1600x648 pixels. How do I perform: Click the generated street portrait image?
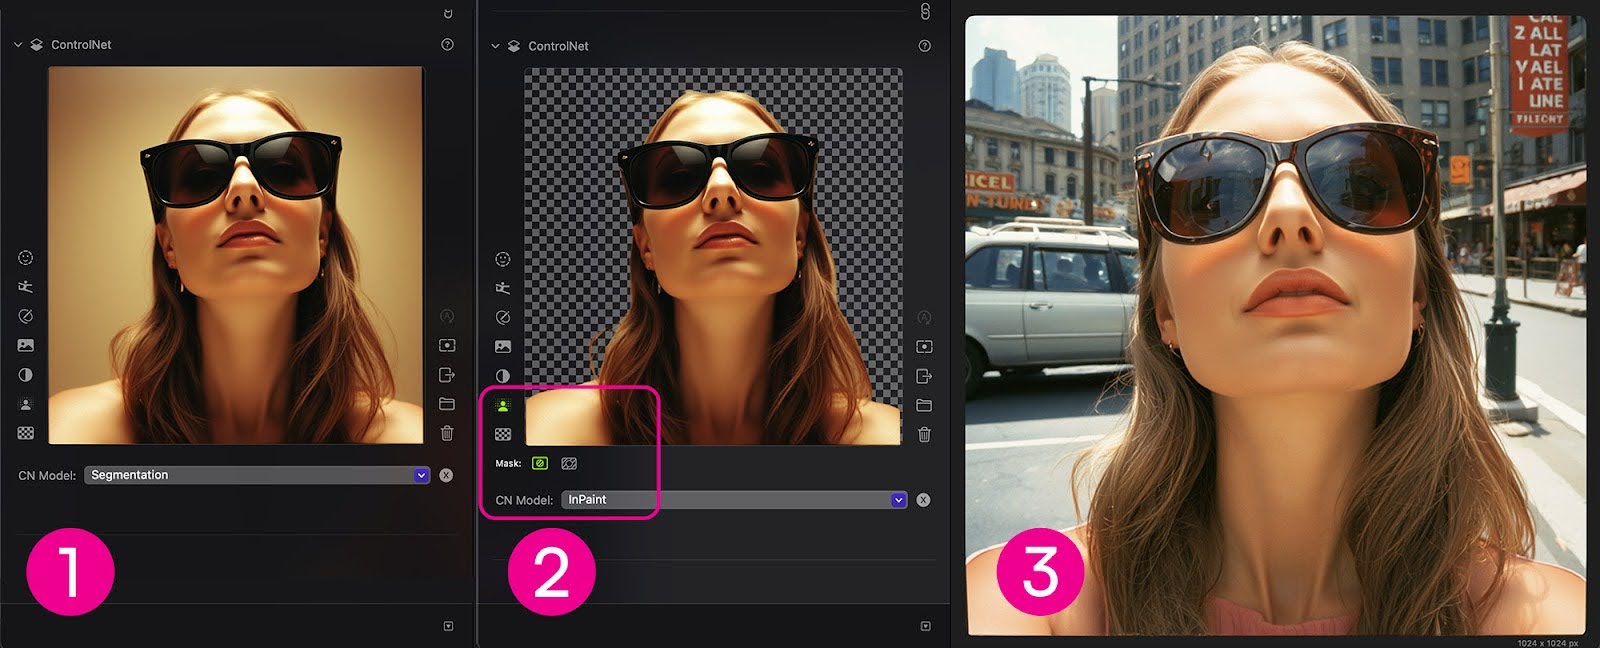click(x=1275, y=325)
